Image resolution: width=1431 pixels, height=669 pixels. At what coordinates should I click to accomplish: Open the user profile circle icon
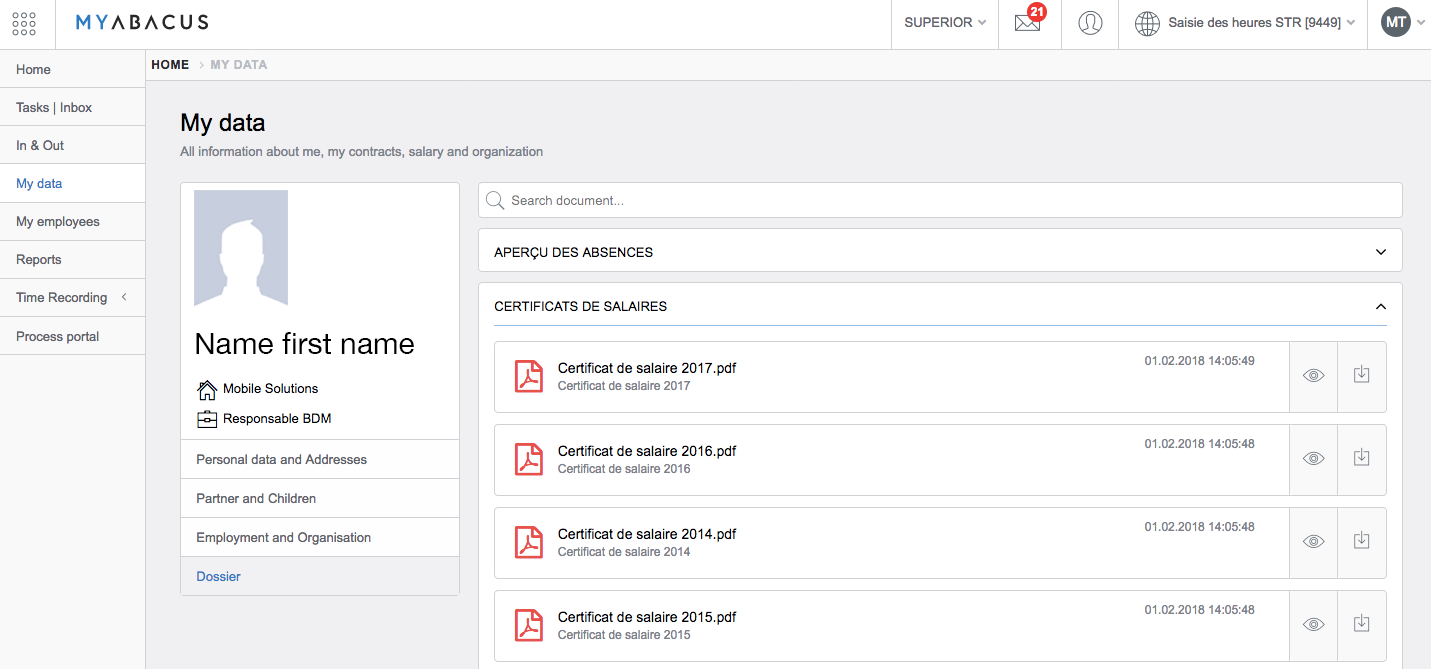pyautogui.click(x=1090, y=23)
